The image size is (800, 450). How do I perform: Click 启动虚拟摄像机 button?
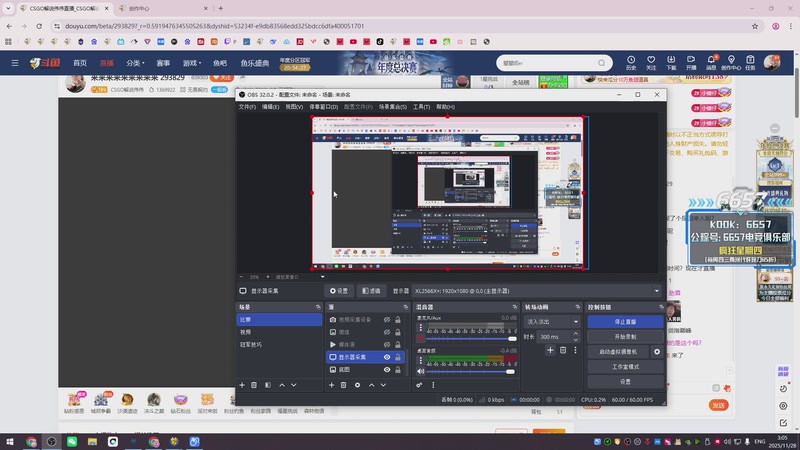618,352
